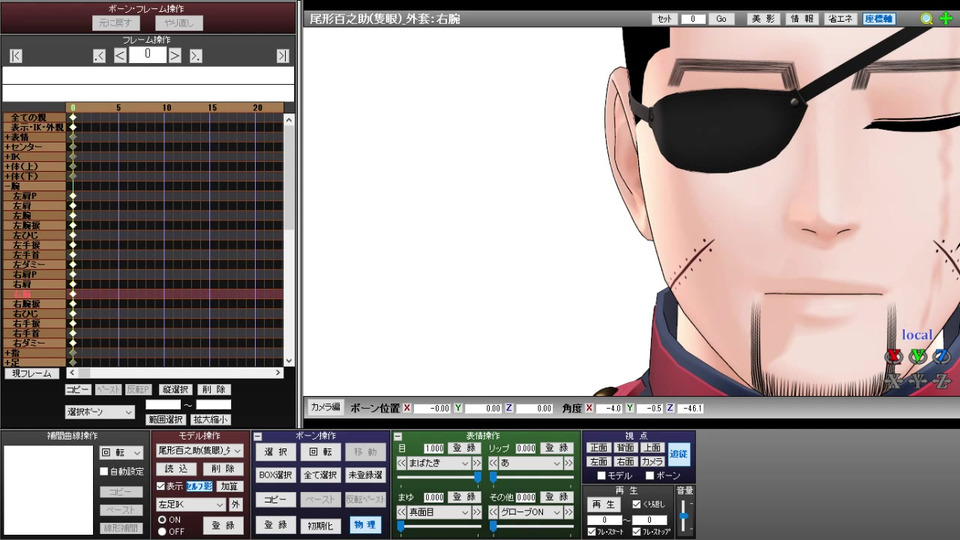The height and width of the screenshot is (540, 960).
Task: Click the 読込 load model button
Action: coord(176,469)
